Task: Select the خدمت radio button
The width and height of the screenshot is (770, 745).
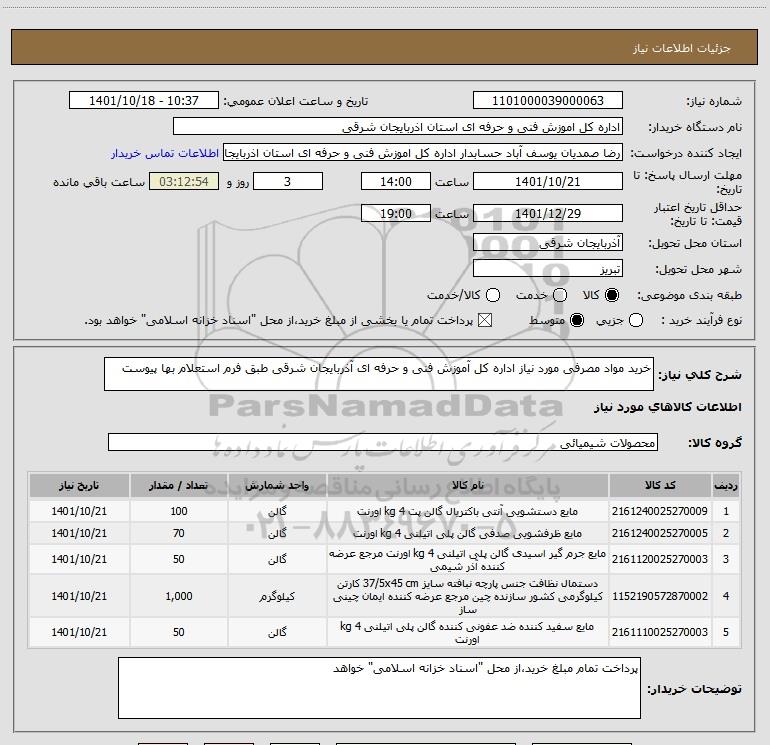Action: pyautogui.click(x=560, y=295)
